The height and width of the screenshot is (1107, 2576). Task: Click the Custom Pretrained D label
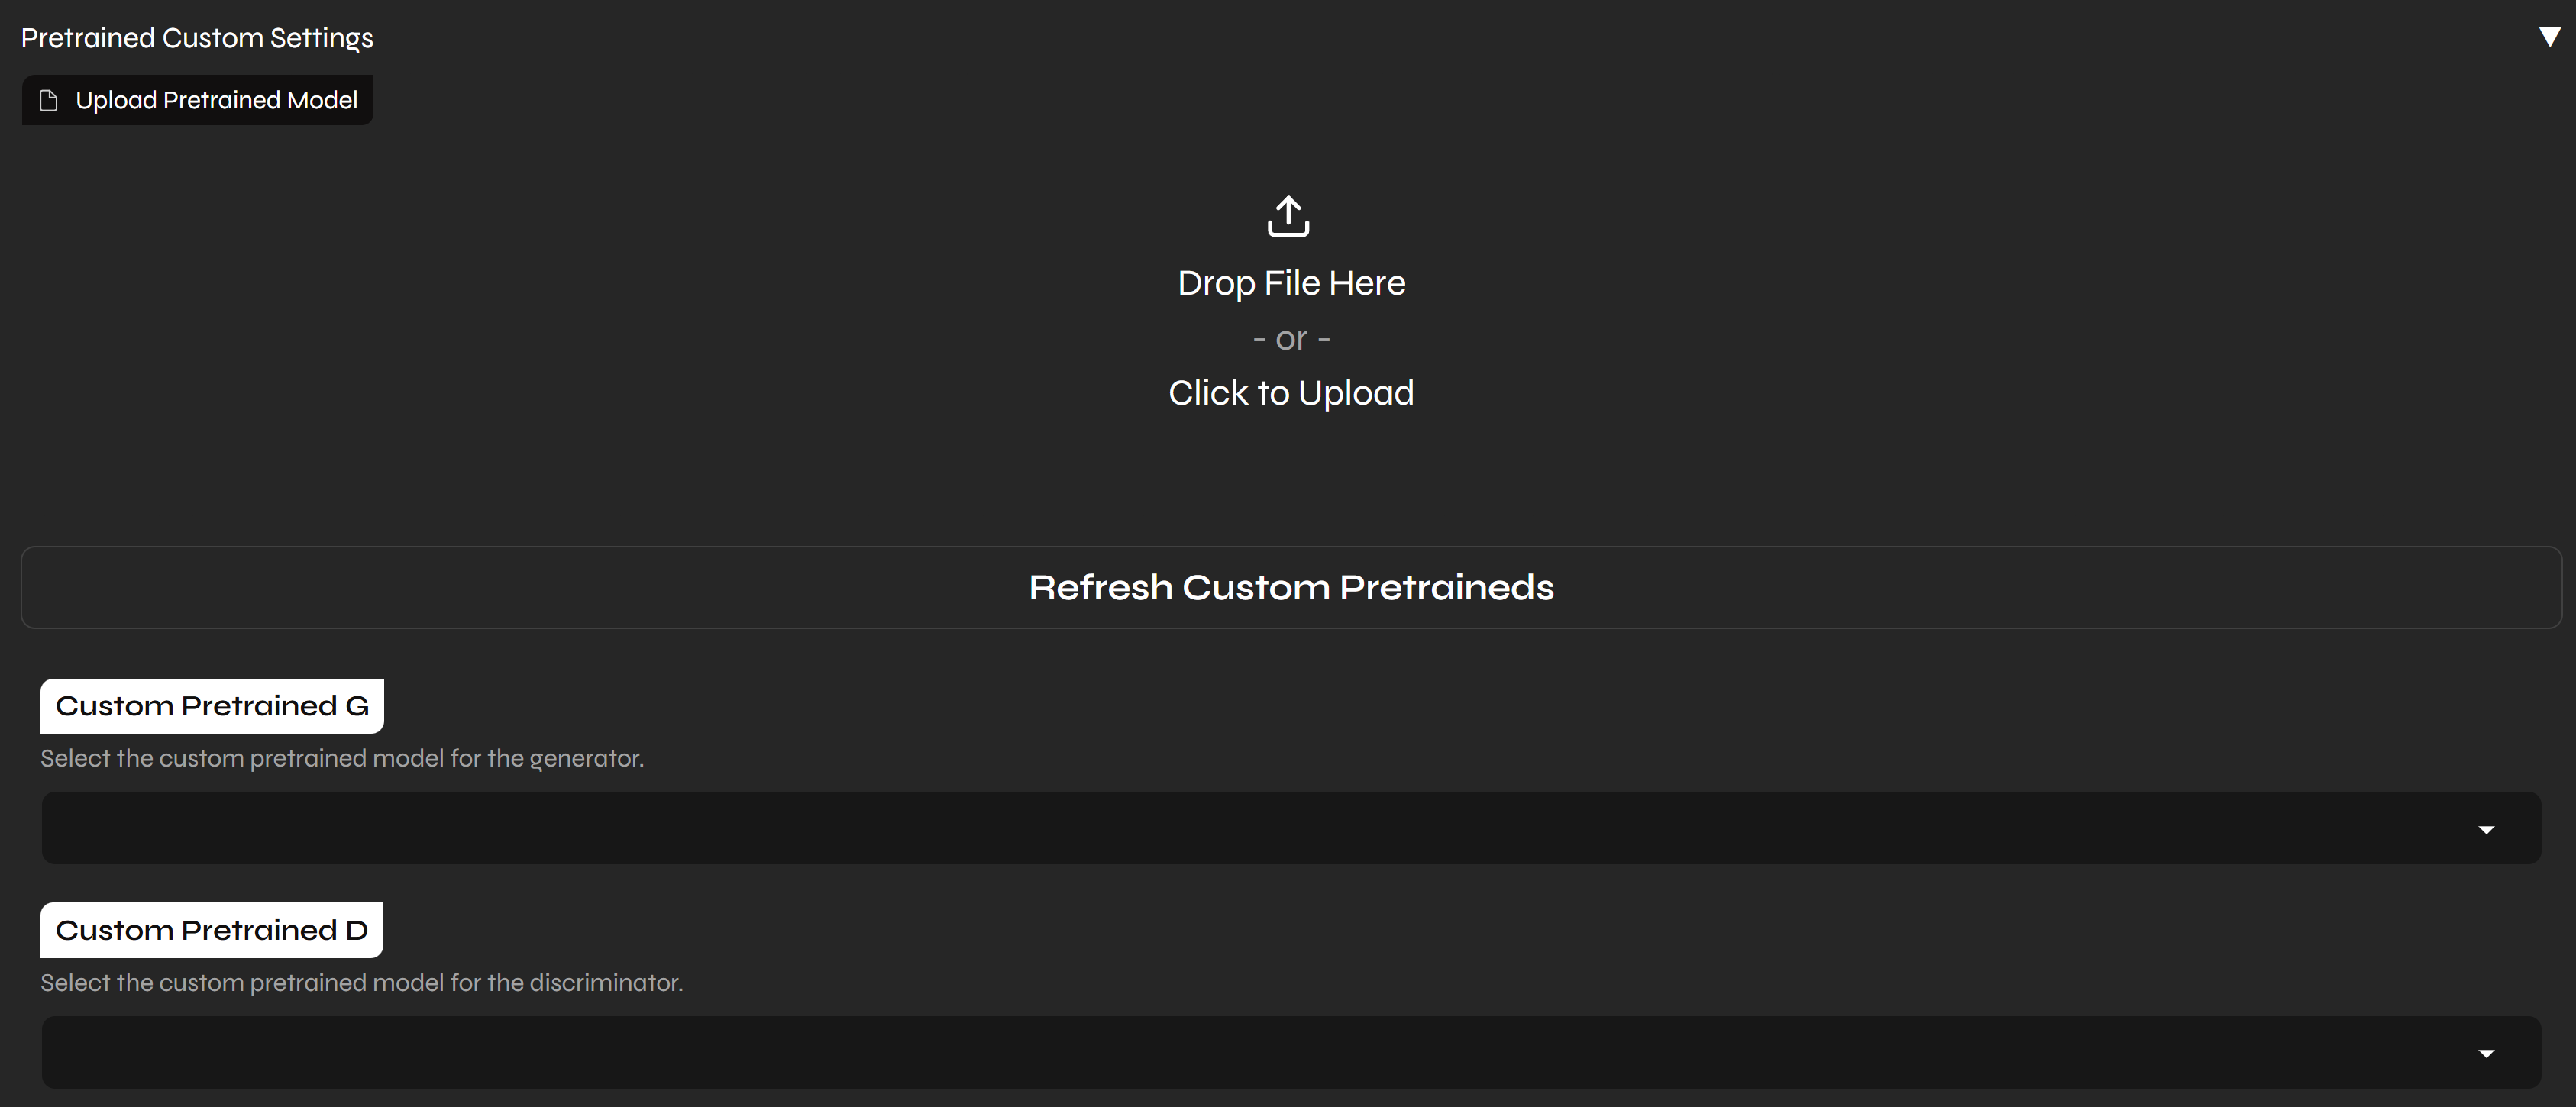[x=212, y=930]
